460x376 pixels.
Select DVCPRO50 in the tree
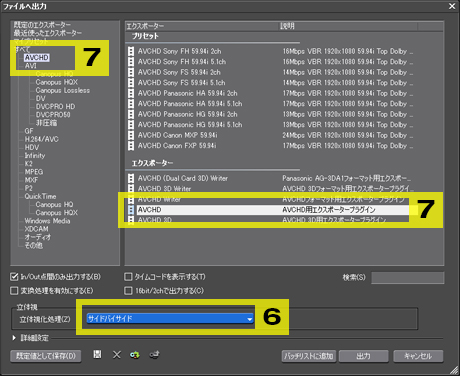(x=53, y=115)
